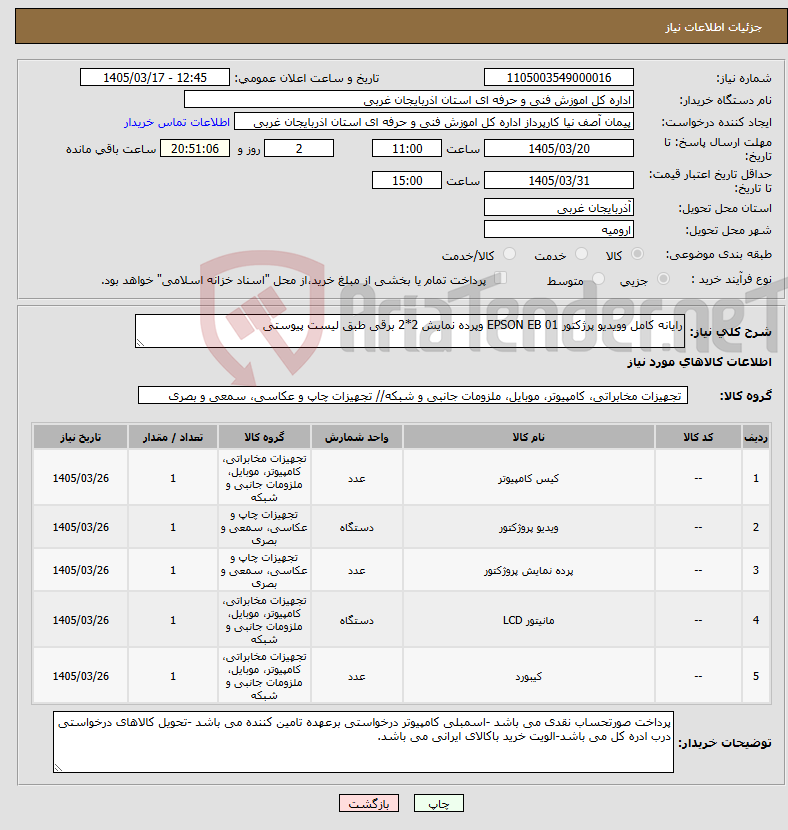The width and height of the screenshot is (788, 830).
Task: Click the goods group field
Action: [413, 395]
